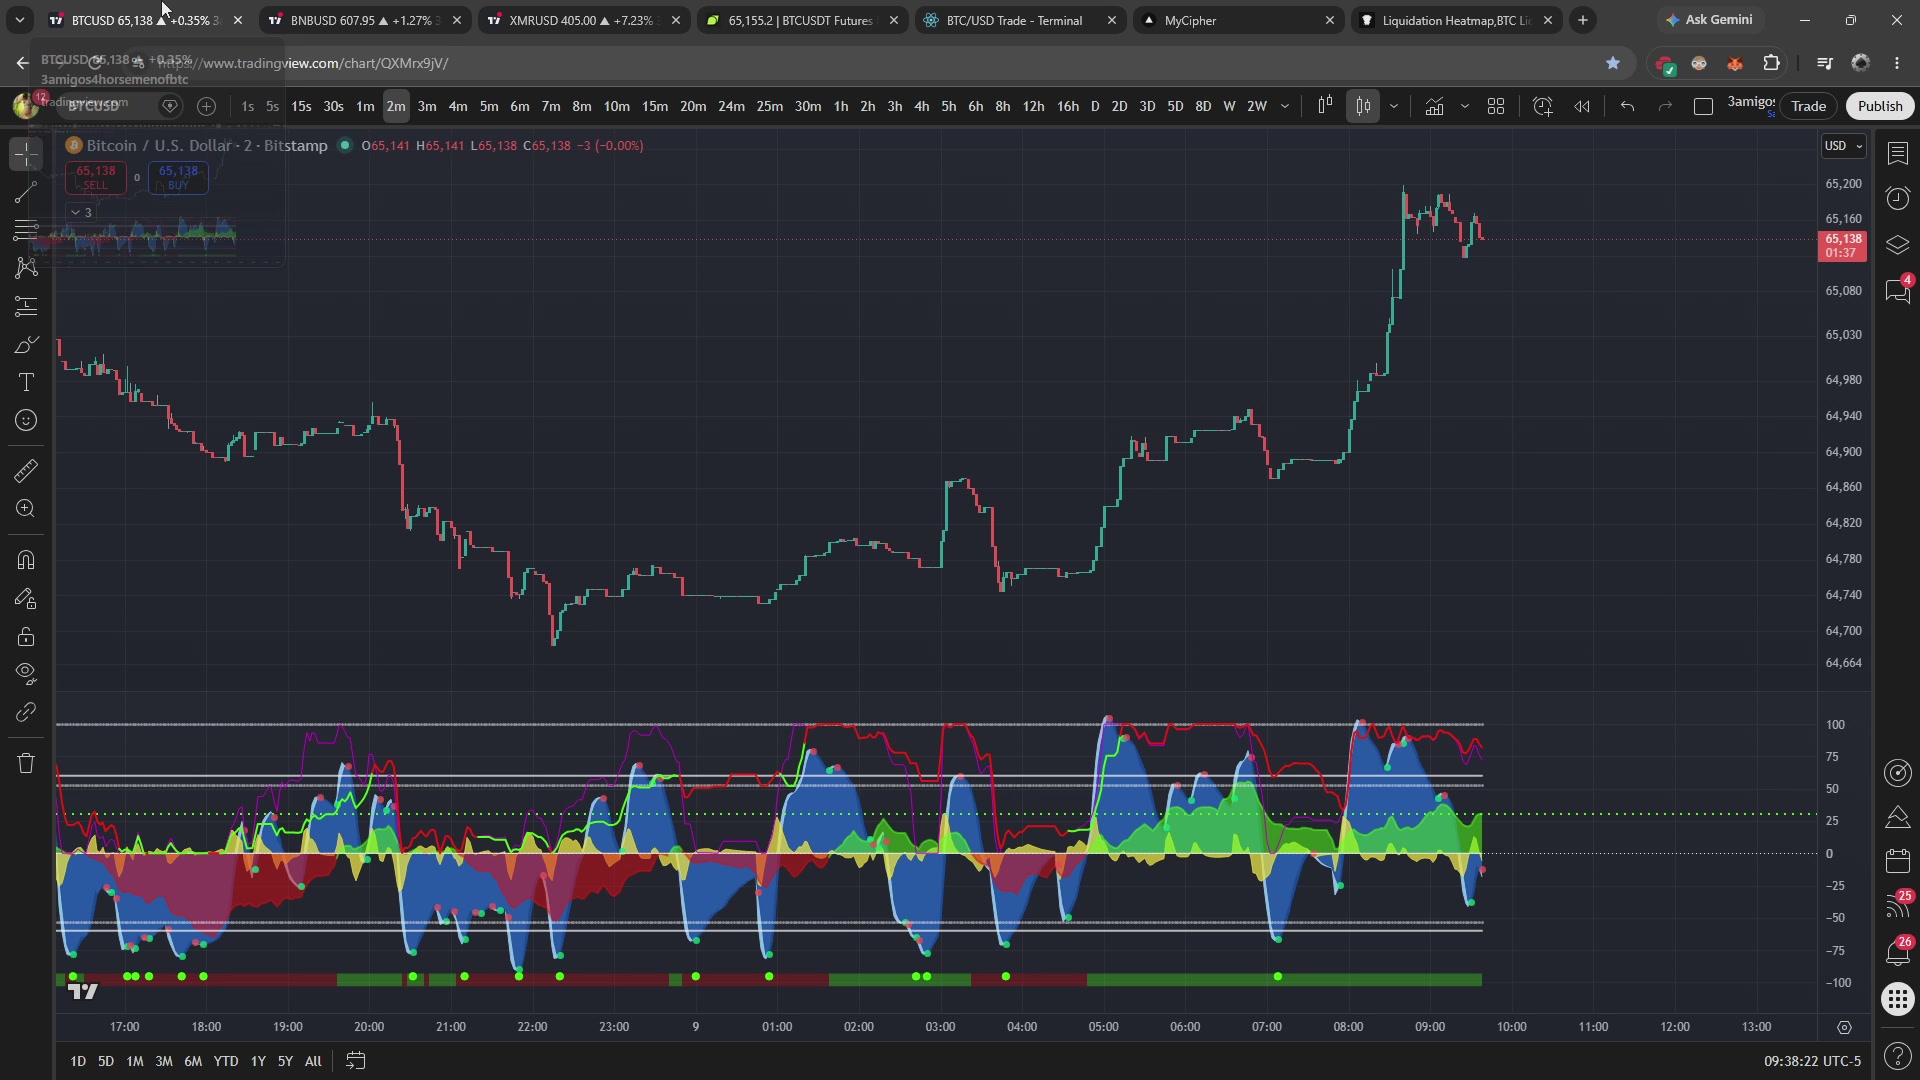The image size is (1920, 1080).
Task: Open the MyCipher browser tab
Action: pos(1238,20)
